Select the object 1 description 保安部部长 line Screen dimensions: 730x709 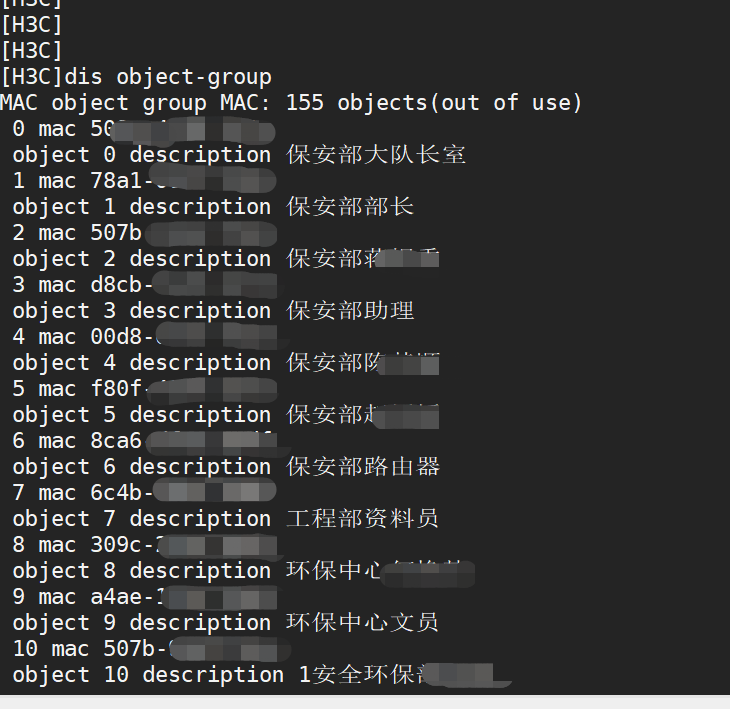coord(212,207)
